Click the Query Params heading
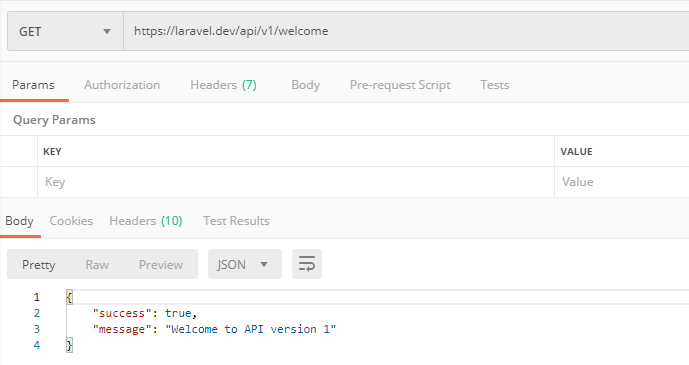 [54, 120]
